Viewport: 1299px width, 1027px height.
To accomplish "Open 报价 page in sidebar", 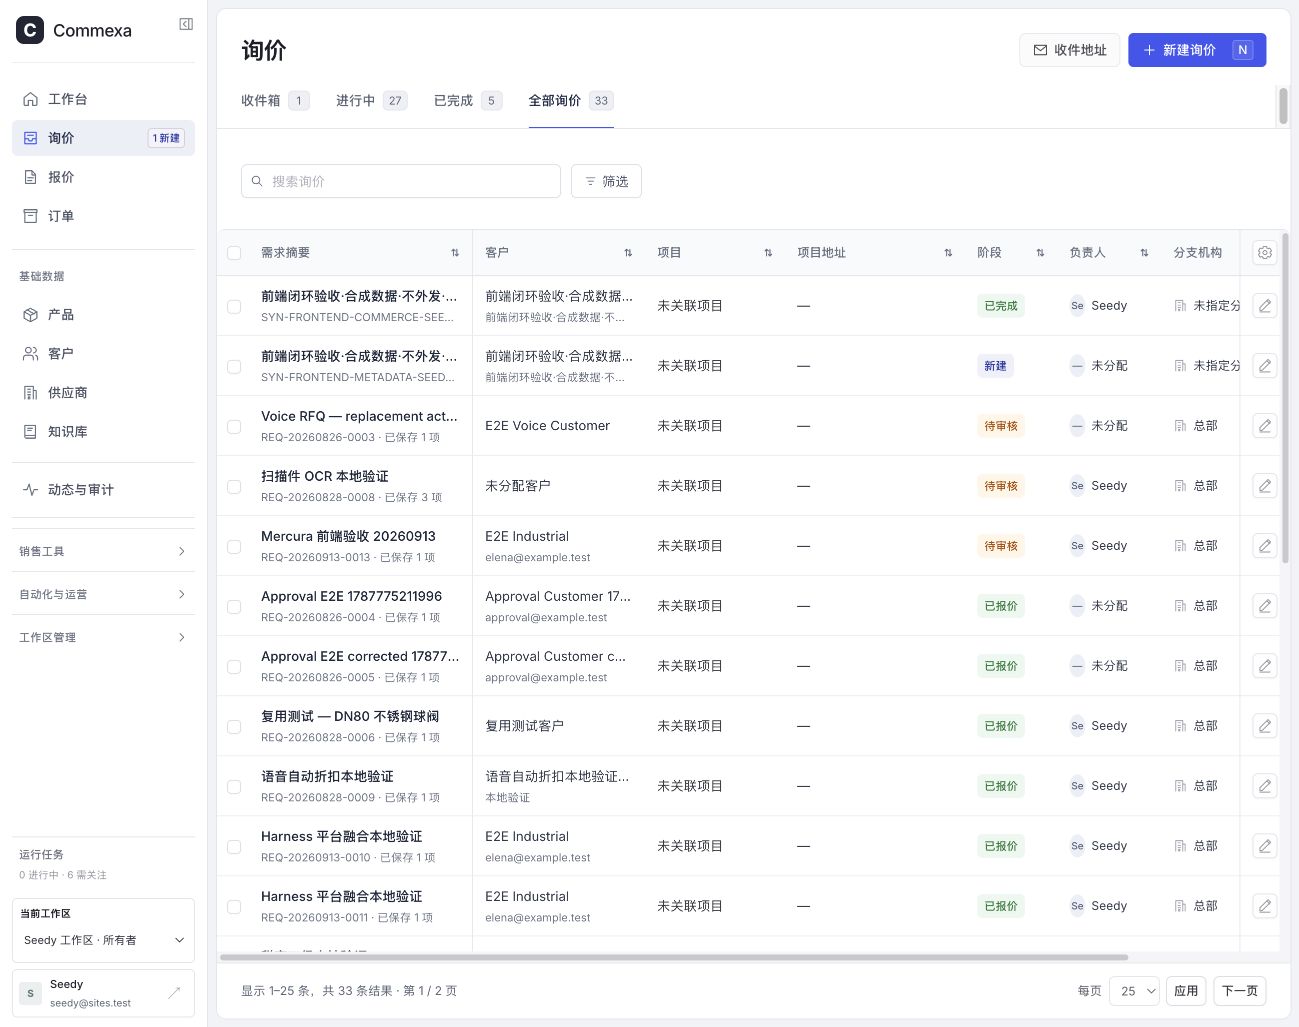I will [103, 177].
